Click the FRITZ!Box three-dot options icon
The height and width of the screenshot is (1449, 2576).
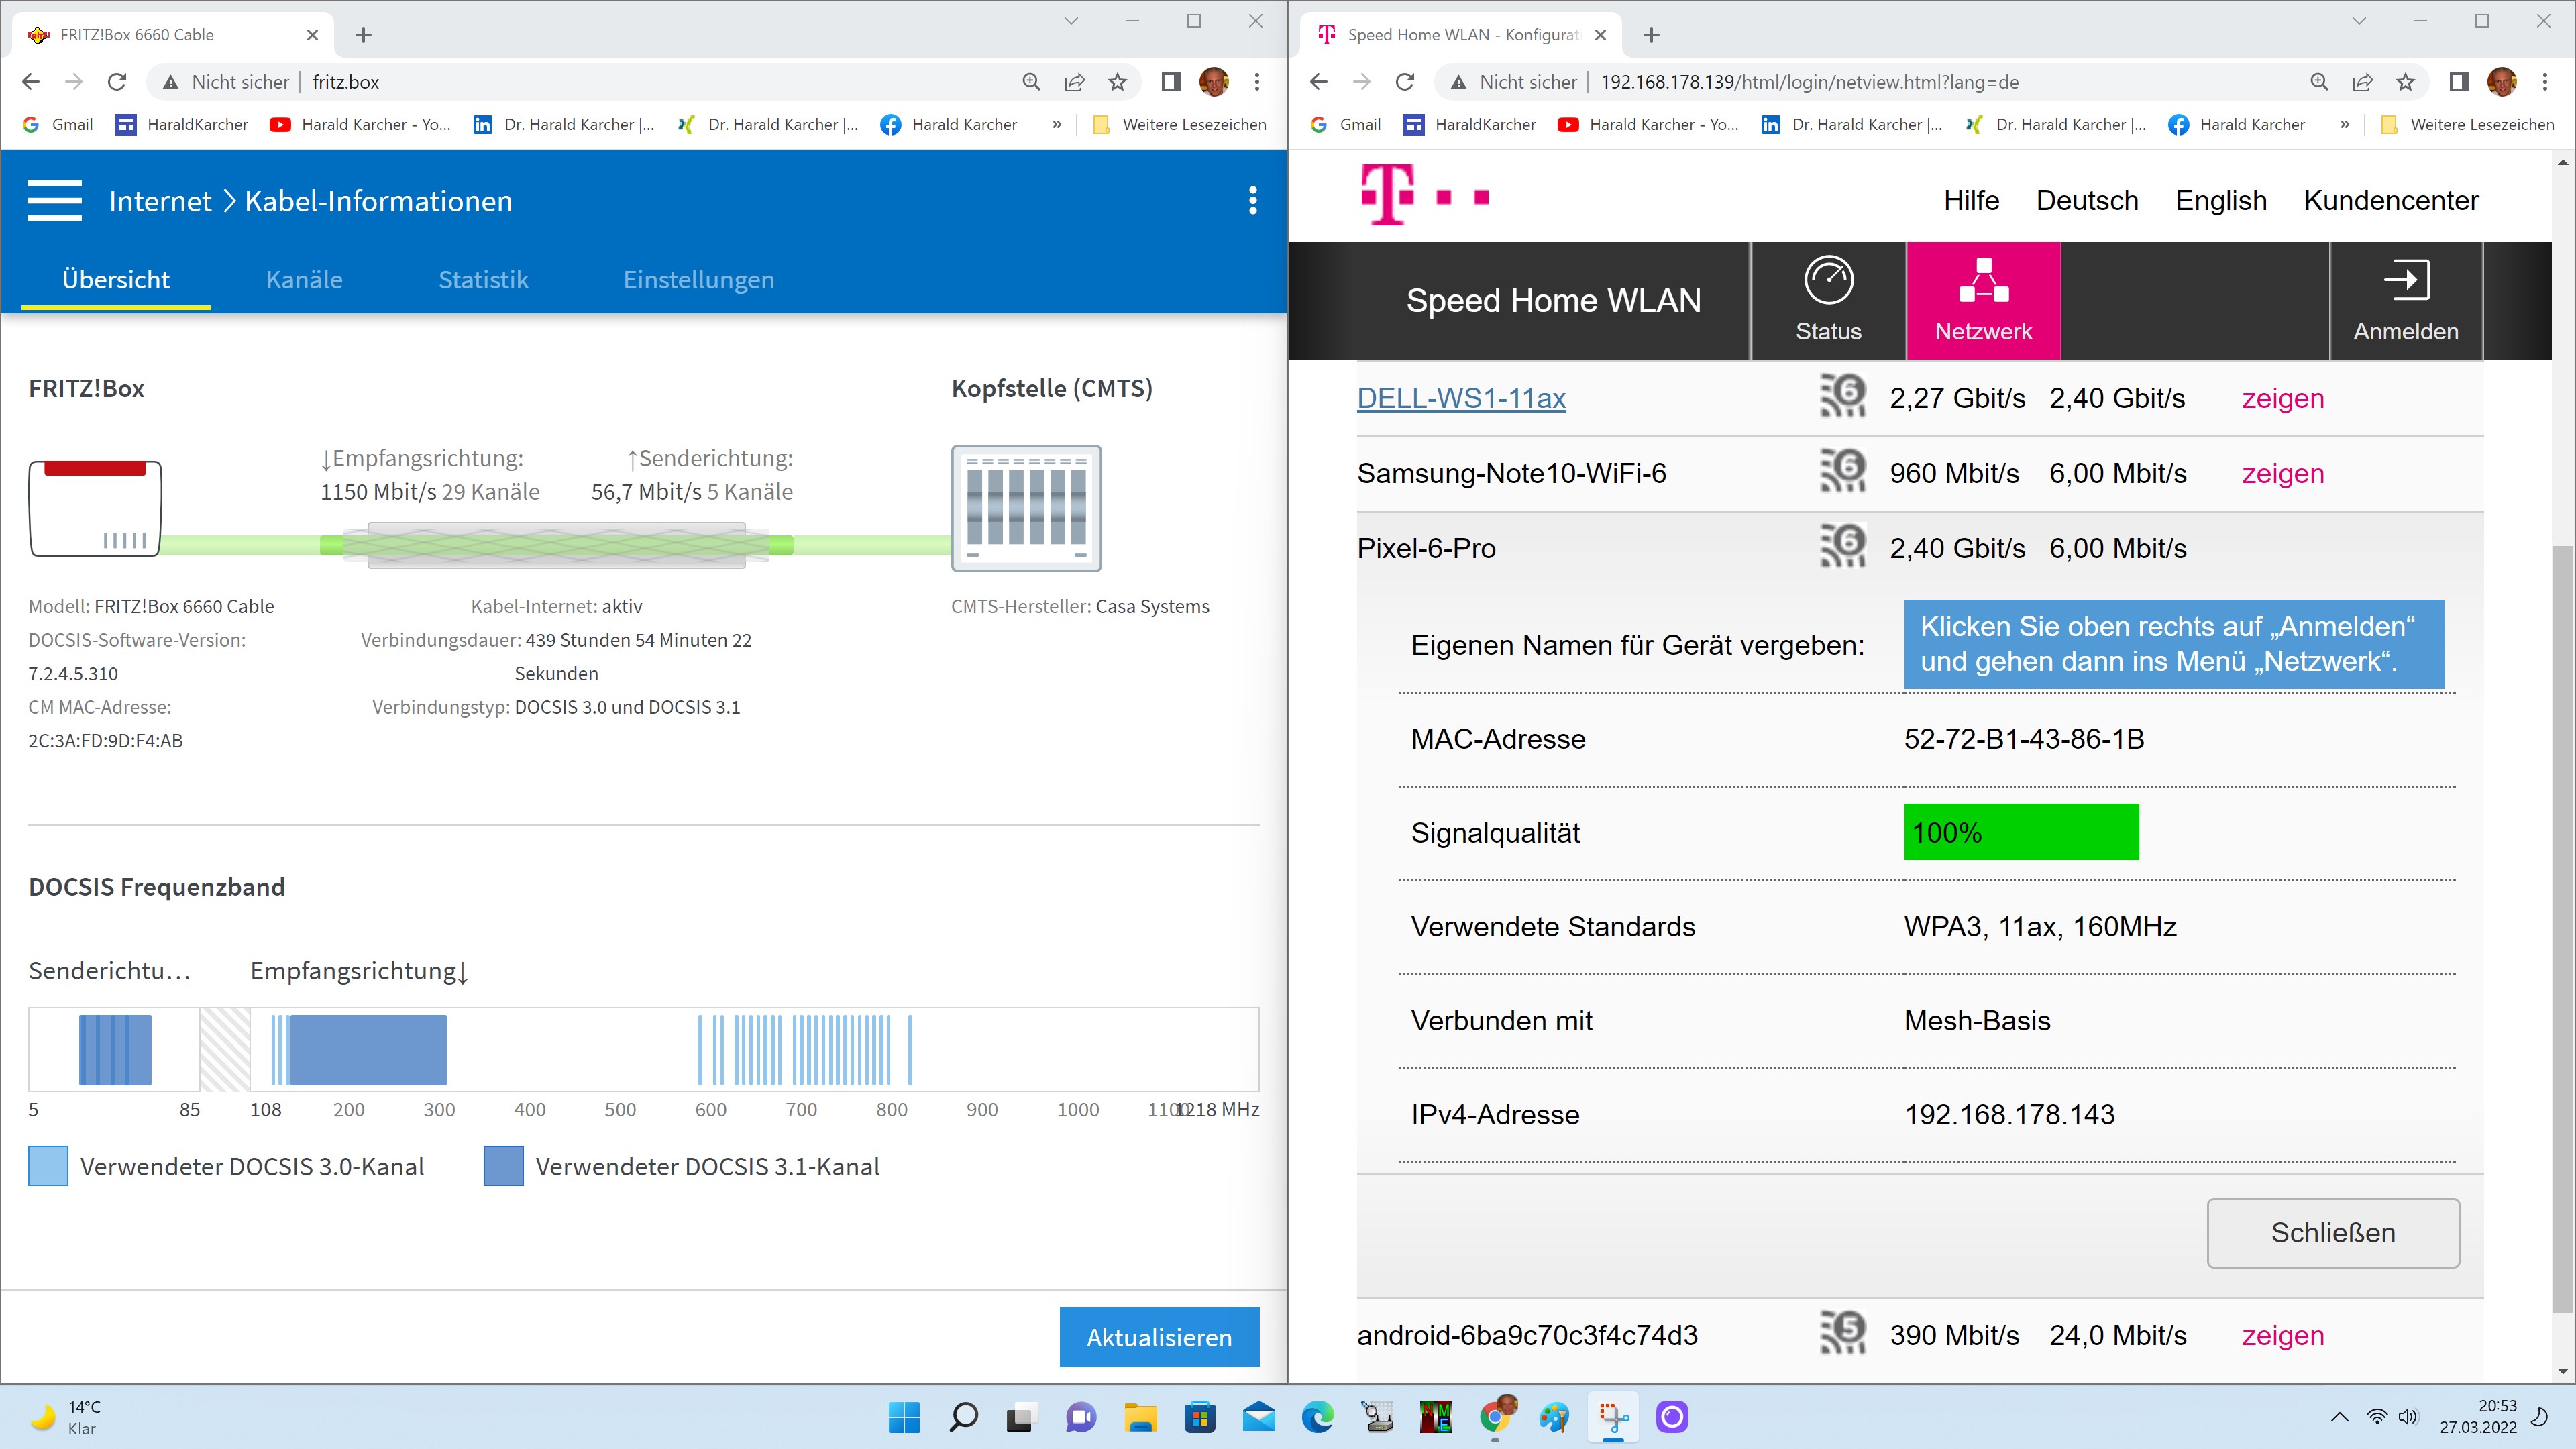point(1252,201)
